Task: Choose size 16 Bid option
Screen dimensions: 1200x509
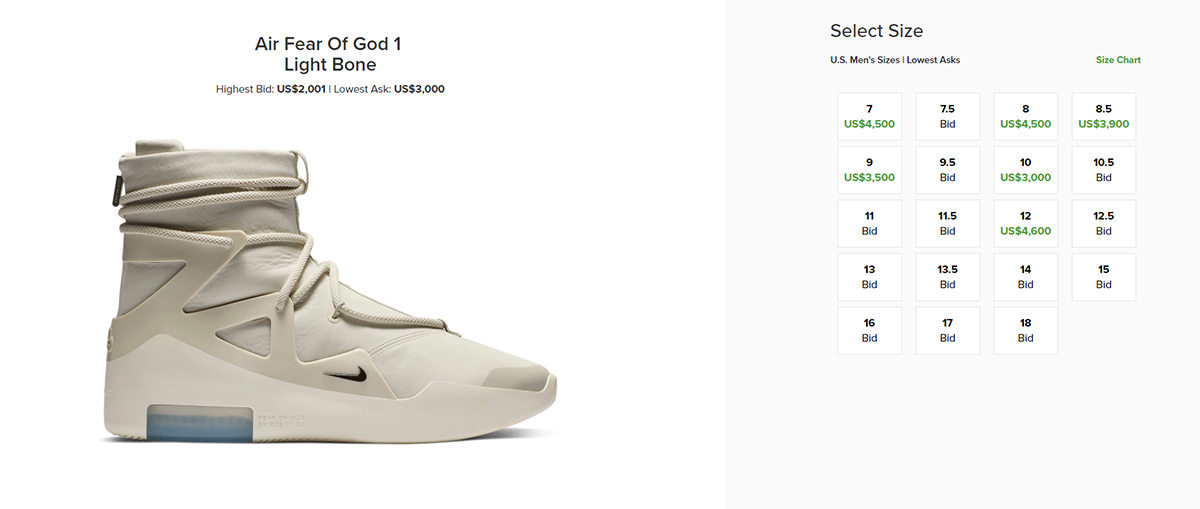Action: pos(869,330)
